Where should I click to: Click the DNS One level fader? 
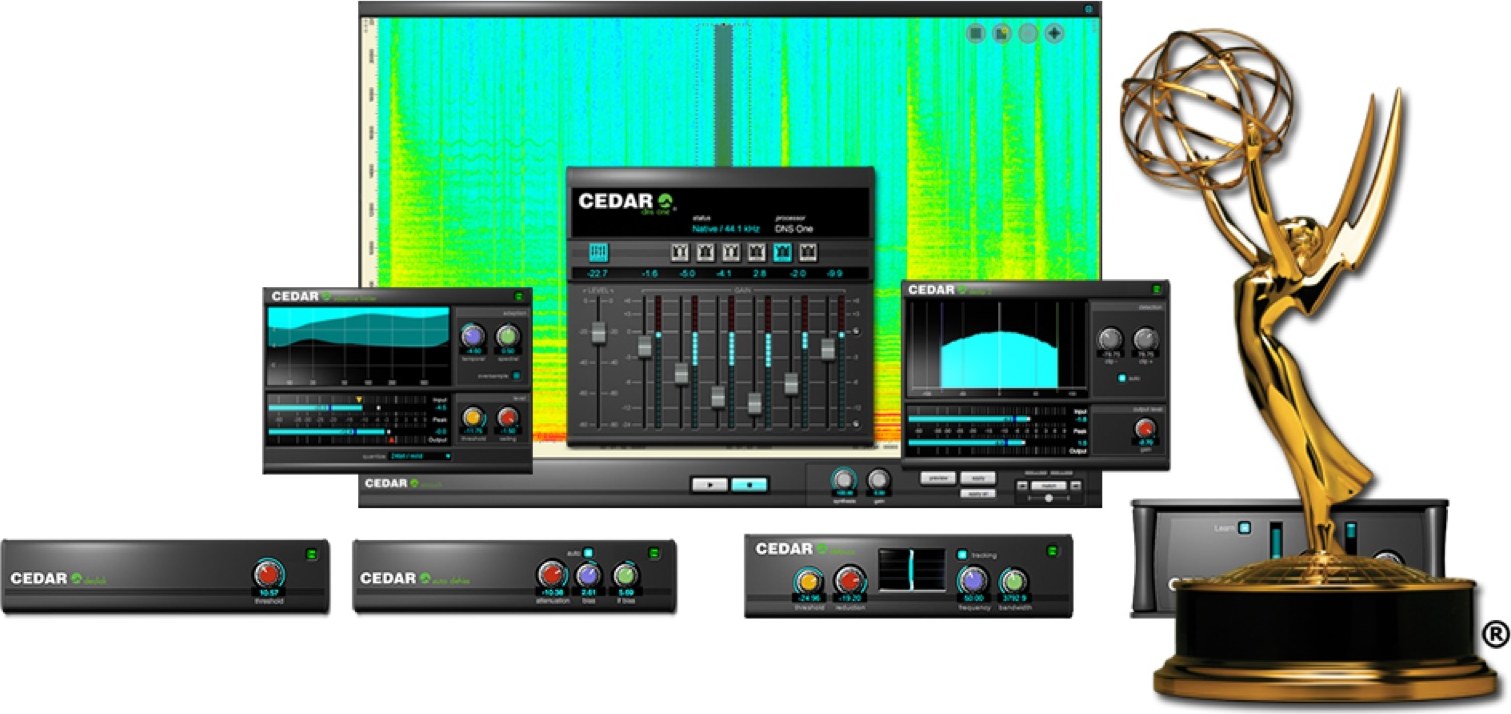[x=598, y=333]
